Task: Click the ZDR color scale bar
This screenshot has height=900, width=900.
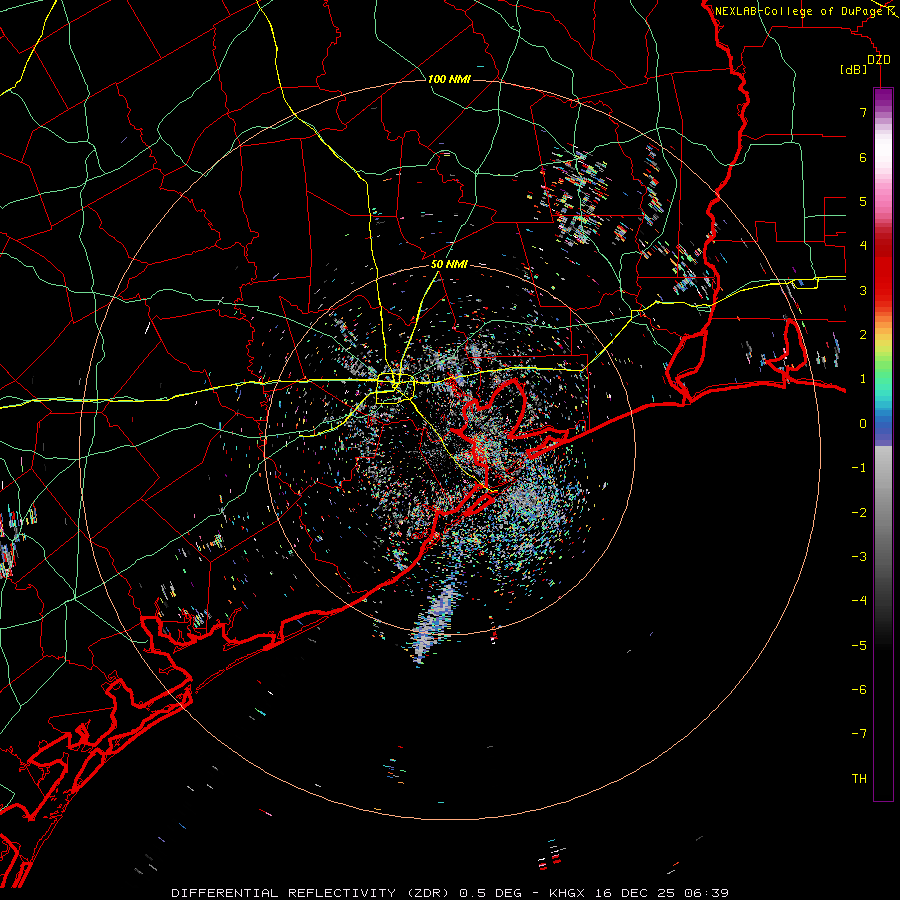Action: (883, 444)
